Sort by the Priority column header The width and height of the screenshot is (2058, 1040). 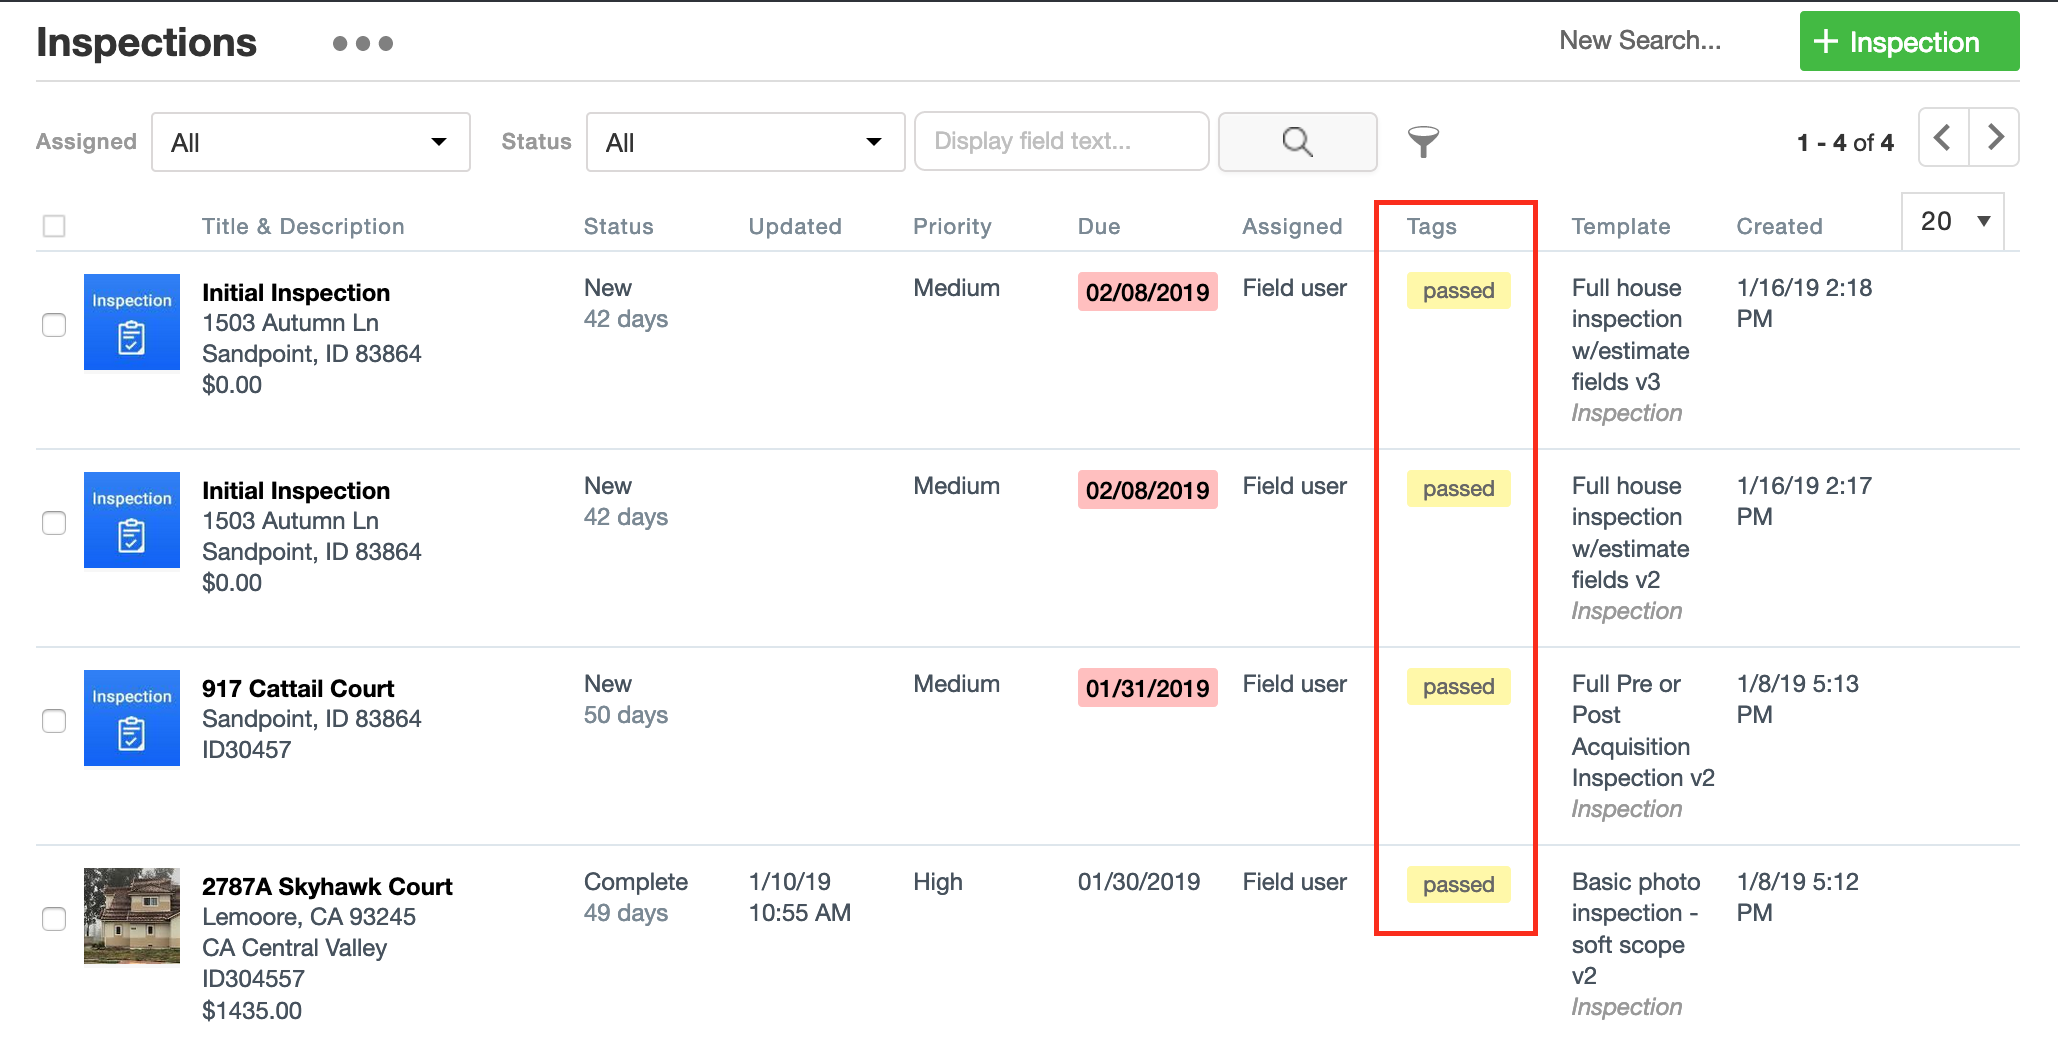coord(951,226)
